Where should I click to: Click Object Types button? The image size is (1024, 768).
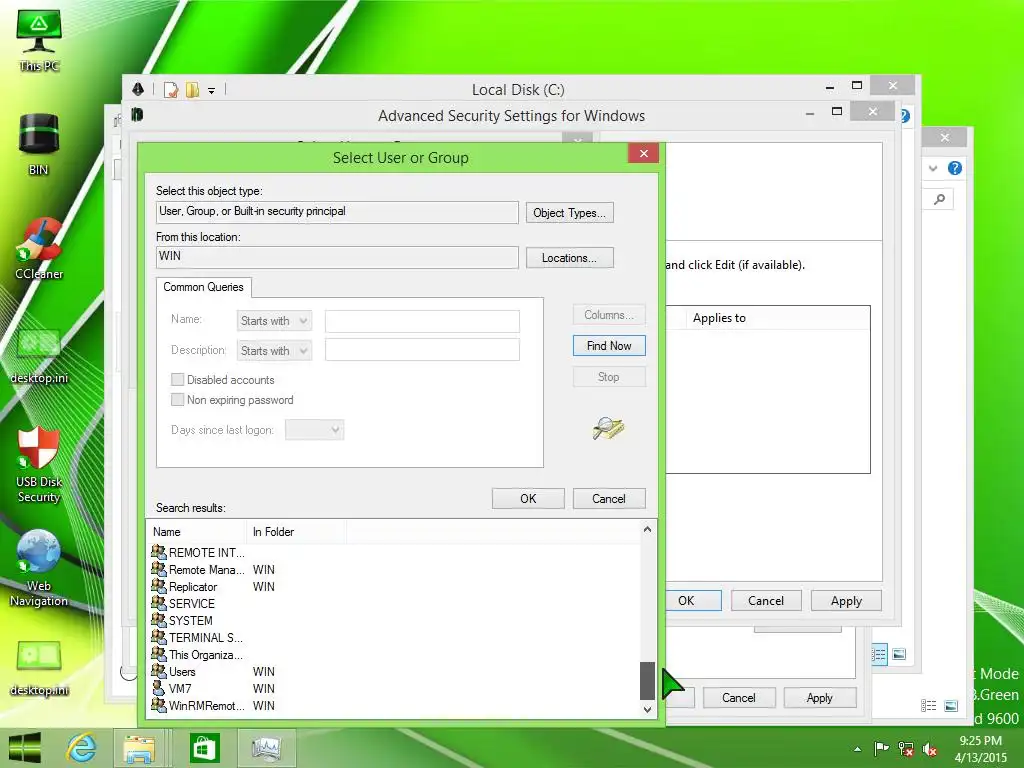(569, 213)
